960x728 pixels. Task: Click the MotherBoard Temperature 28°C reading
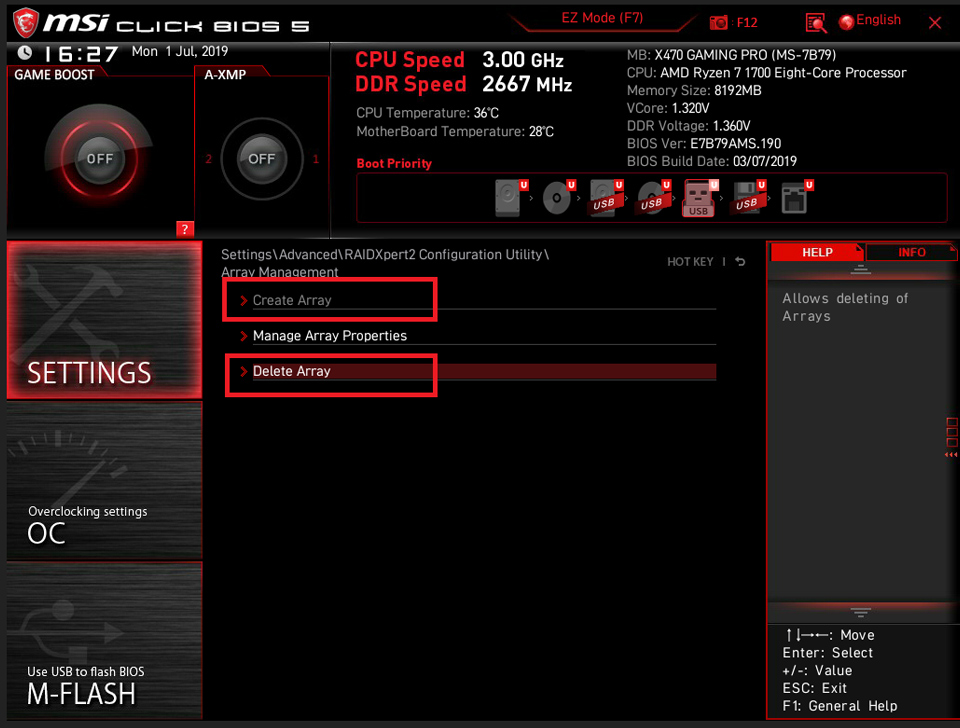pyautogui.click(x=455, y=132)
